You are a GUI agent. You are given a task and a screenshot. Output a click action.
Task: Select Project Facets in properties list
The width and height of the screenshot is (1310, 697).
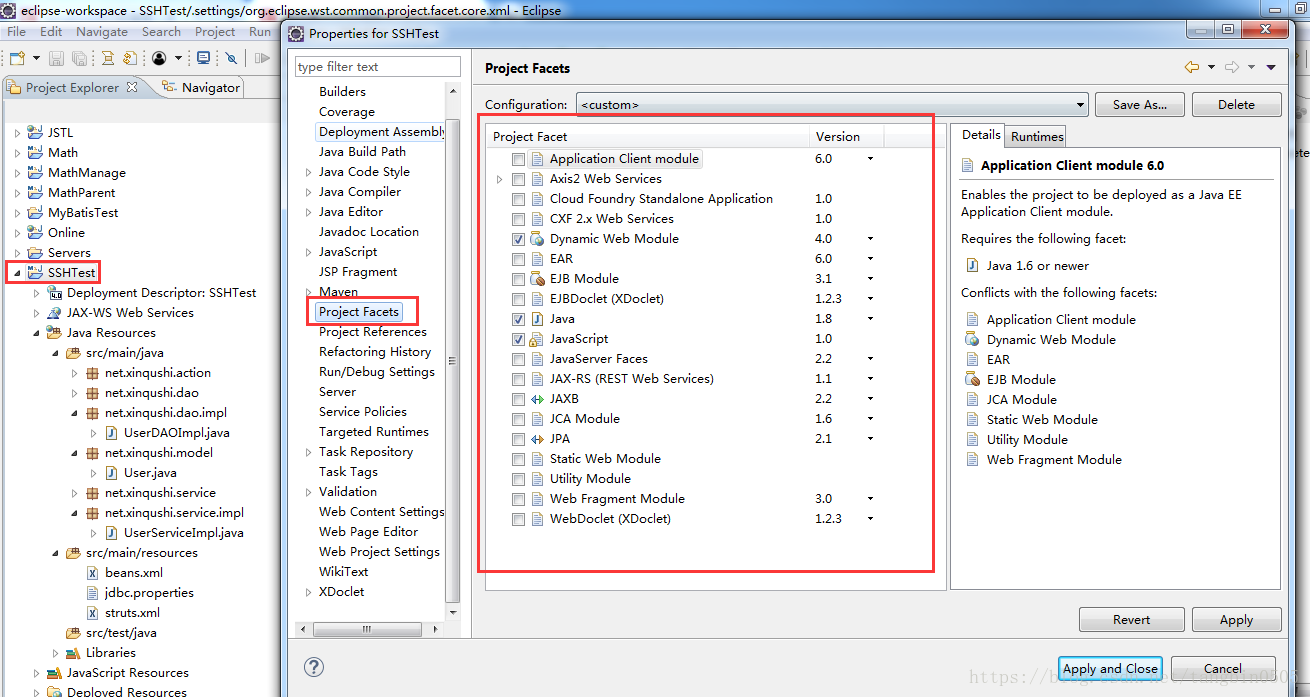(359, 312)
